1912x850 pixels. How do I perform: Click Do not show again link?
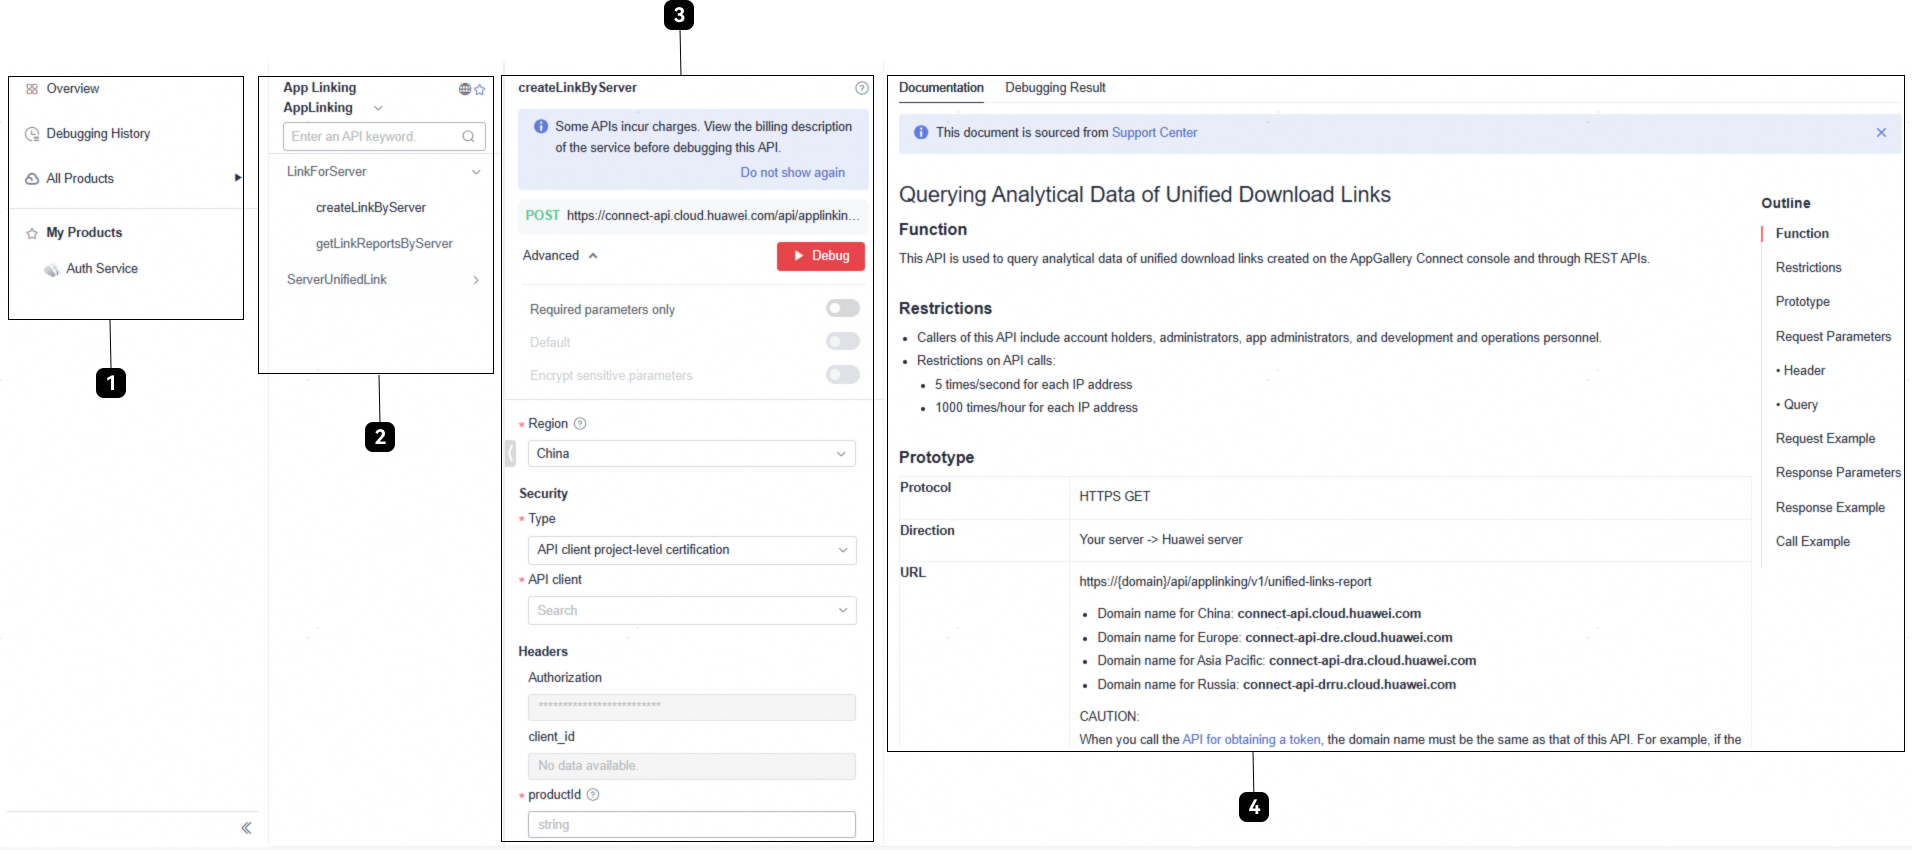[792, 173]
